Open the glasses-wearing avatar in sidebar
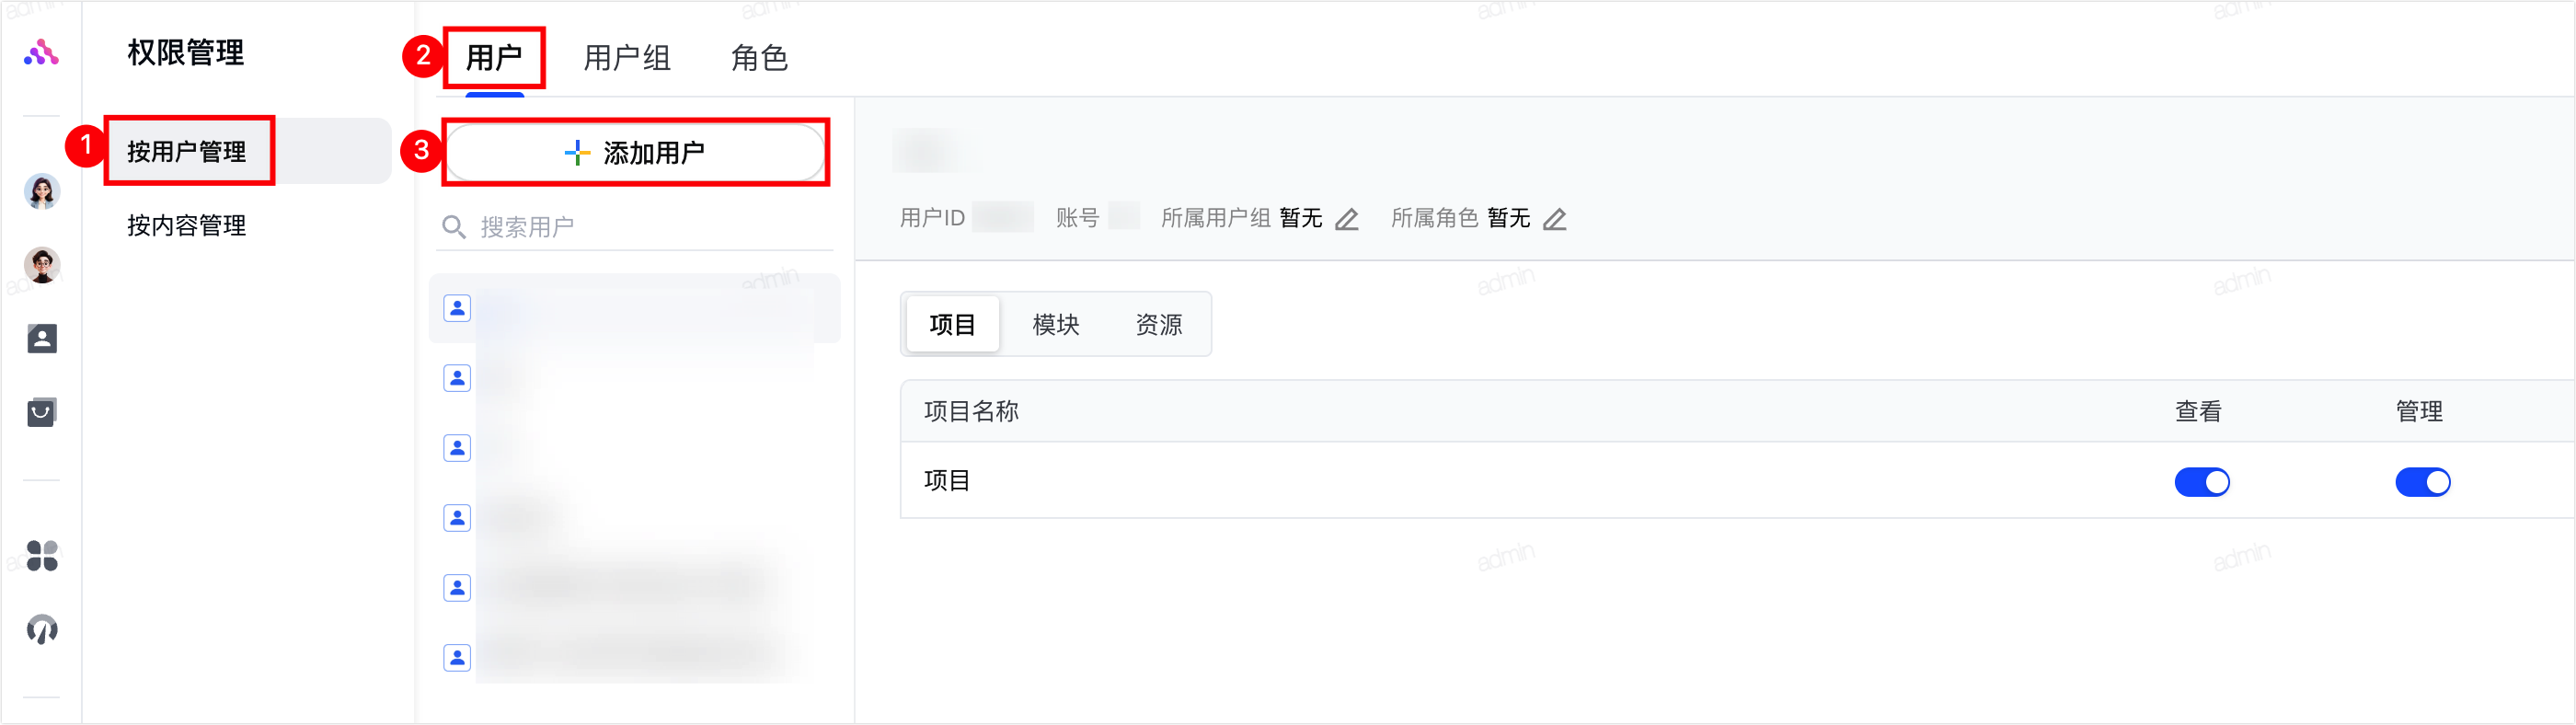 click(x=42, y=265)
